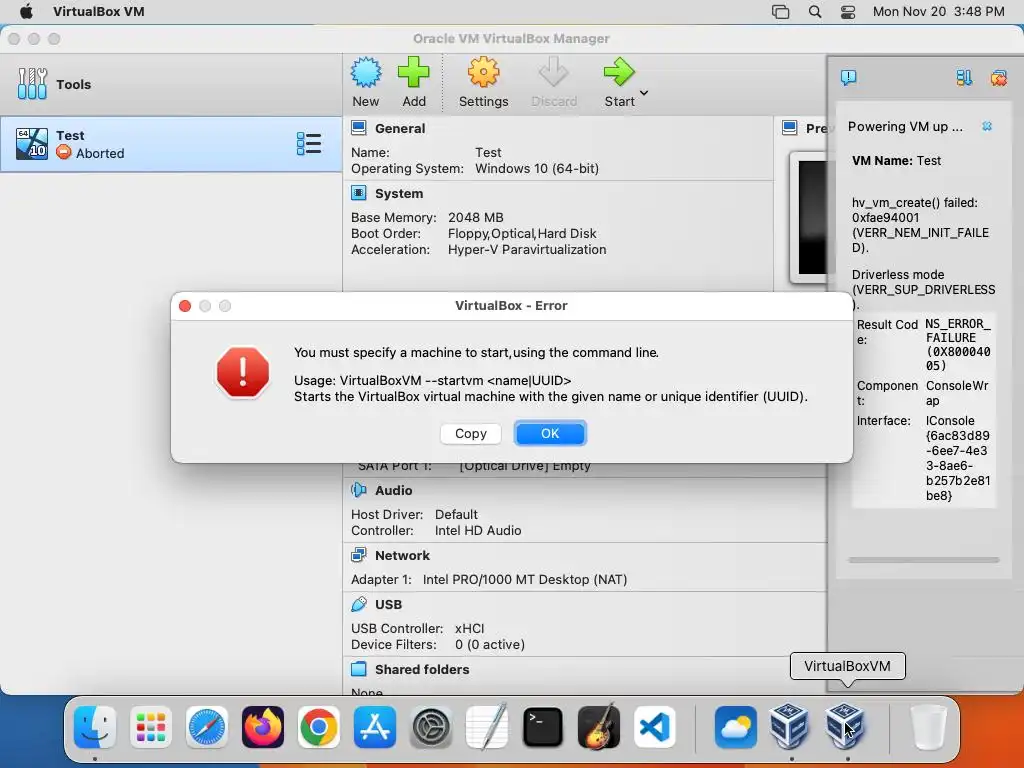
Task: Open the App Store from the Dock
Action: [x=375, y=727]
